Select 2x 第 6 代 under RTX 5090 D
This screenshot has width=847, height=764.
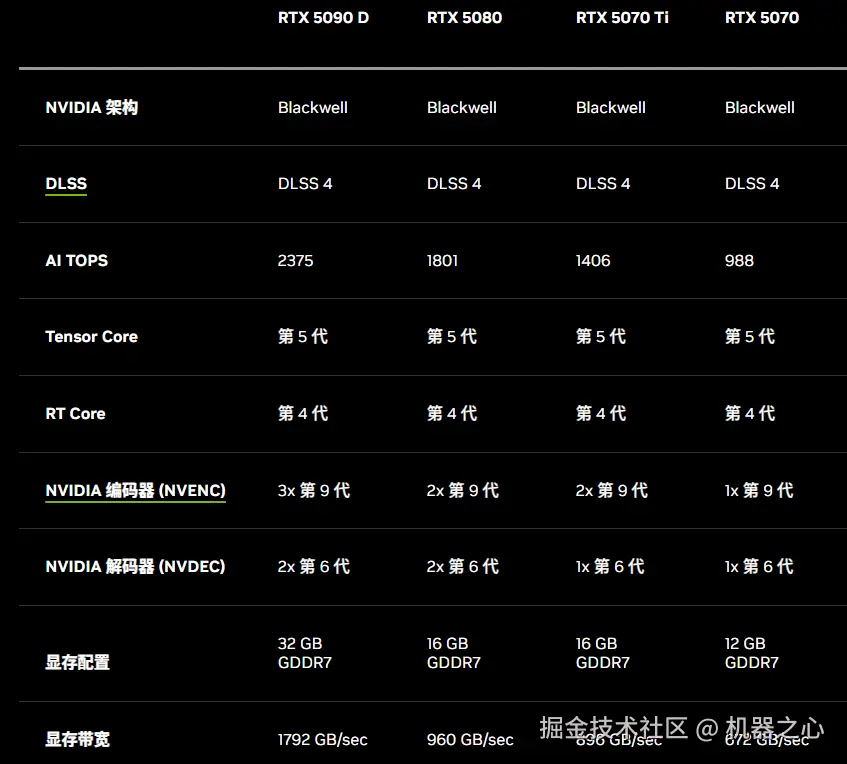[x=314, y=567]
